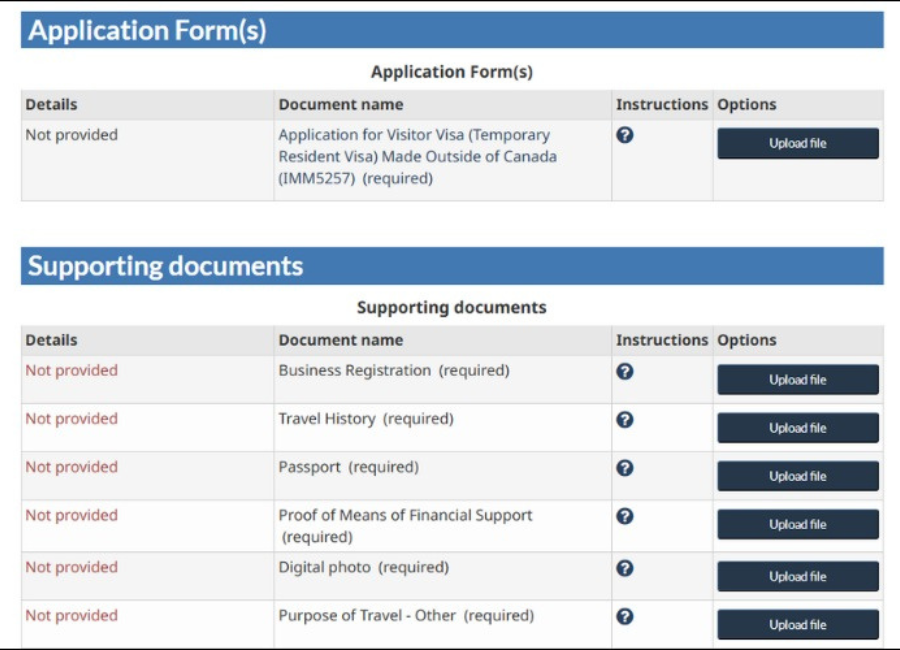
Task: Choose Upload file for Digital photo
Action: tap(797, 576)
